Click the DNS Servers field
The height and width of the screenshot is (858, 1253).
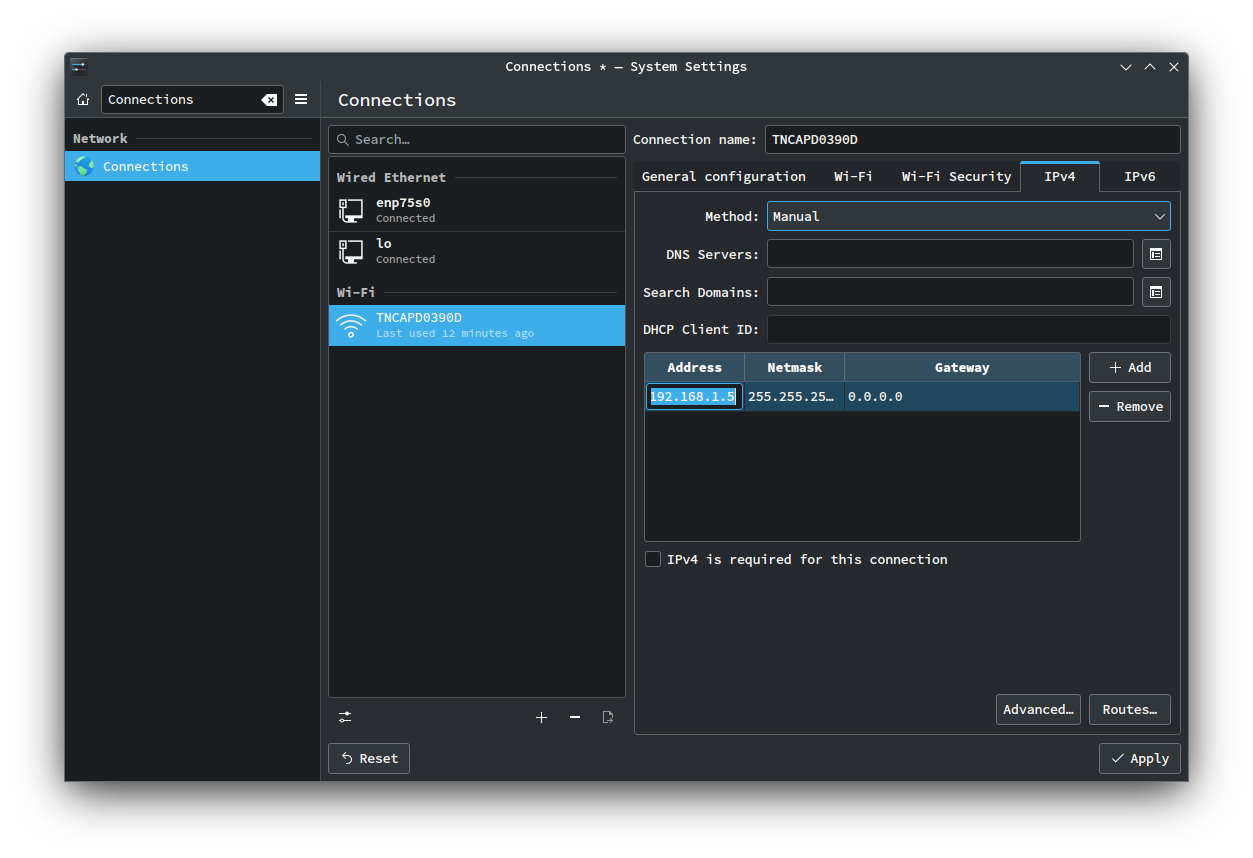click(x=950, y=254)
